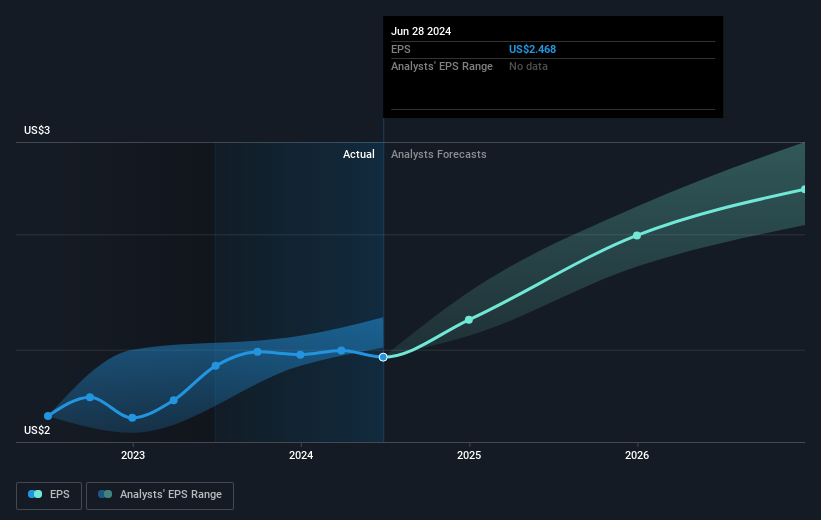
Task: Select the last forecast point at right edge
Action: [804, 190]
